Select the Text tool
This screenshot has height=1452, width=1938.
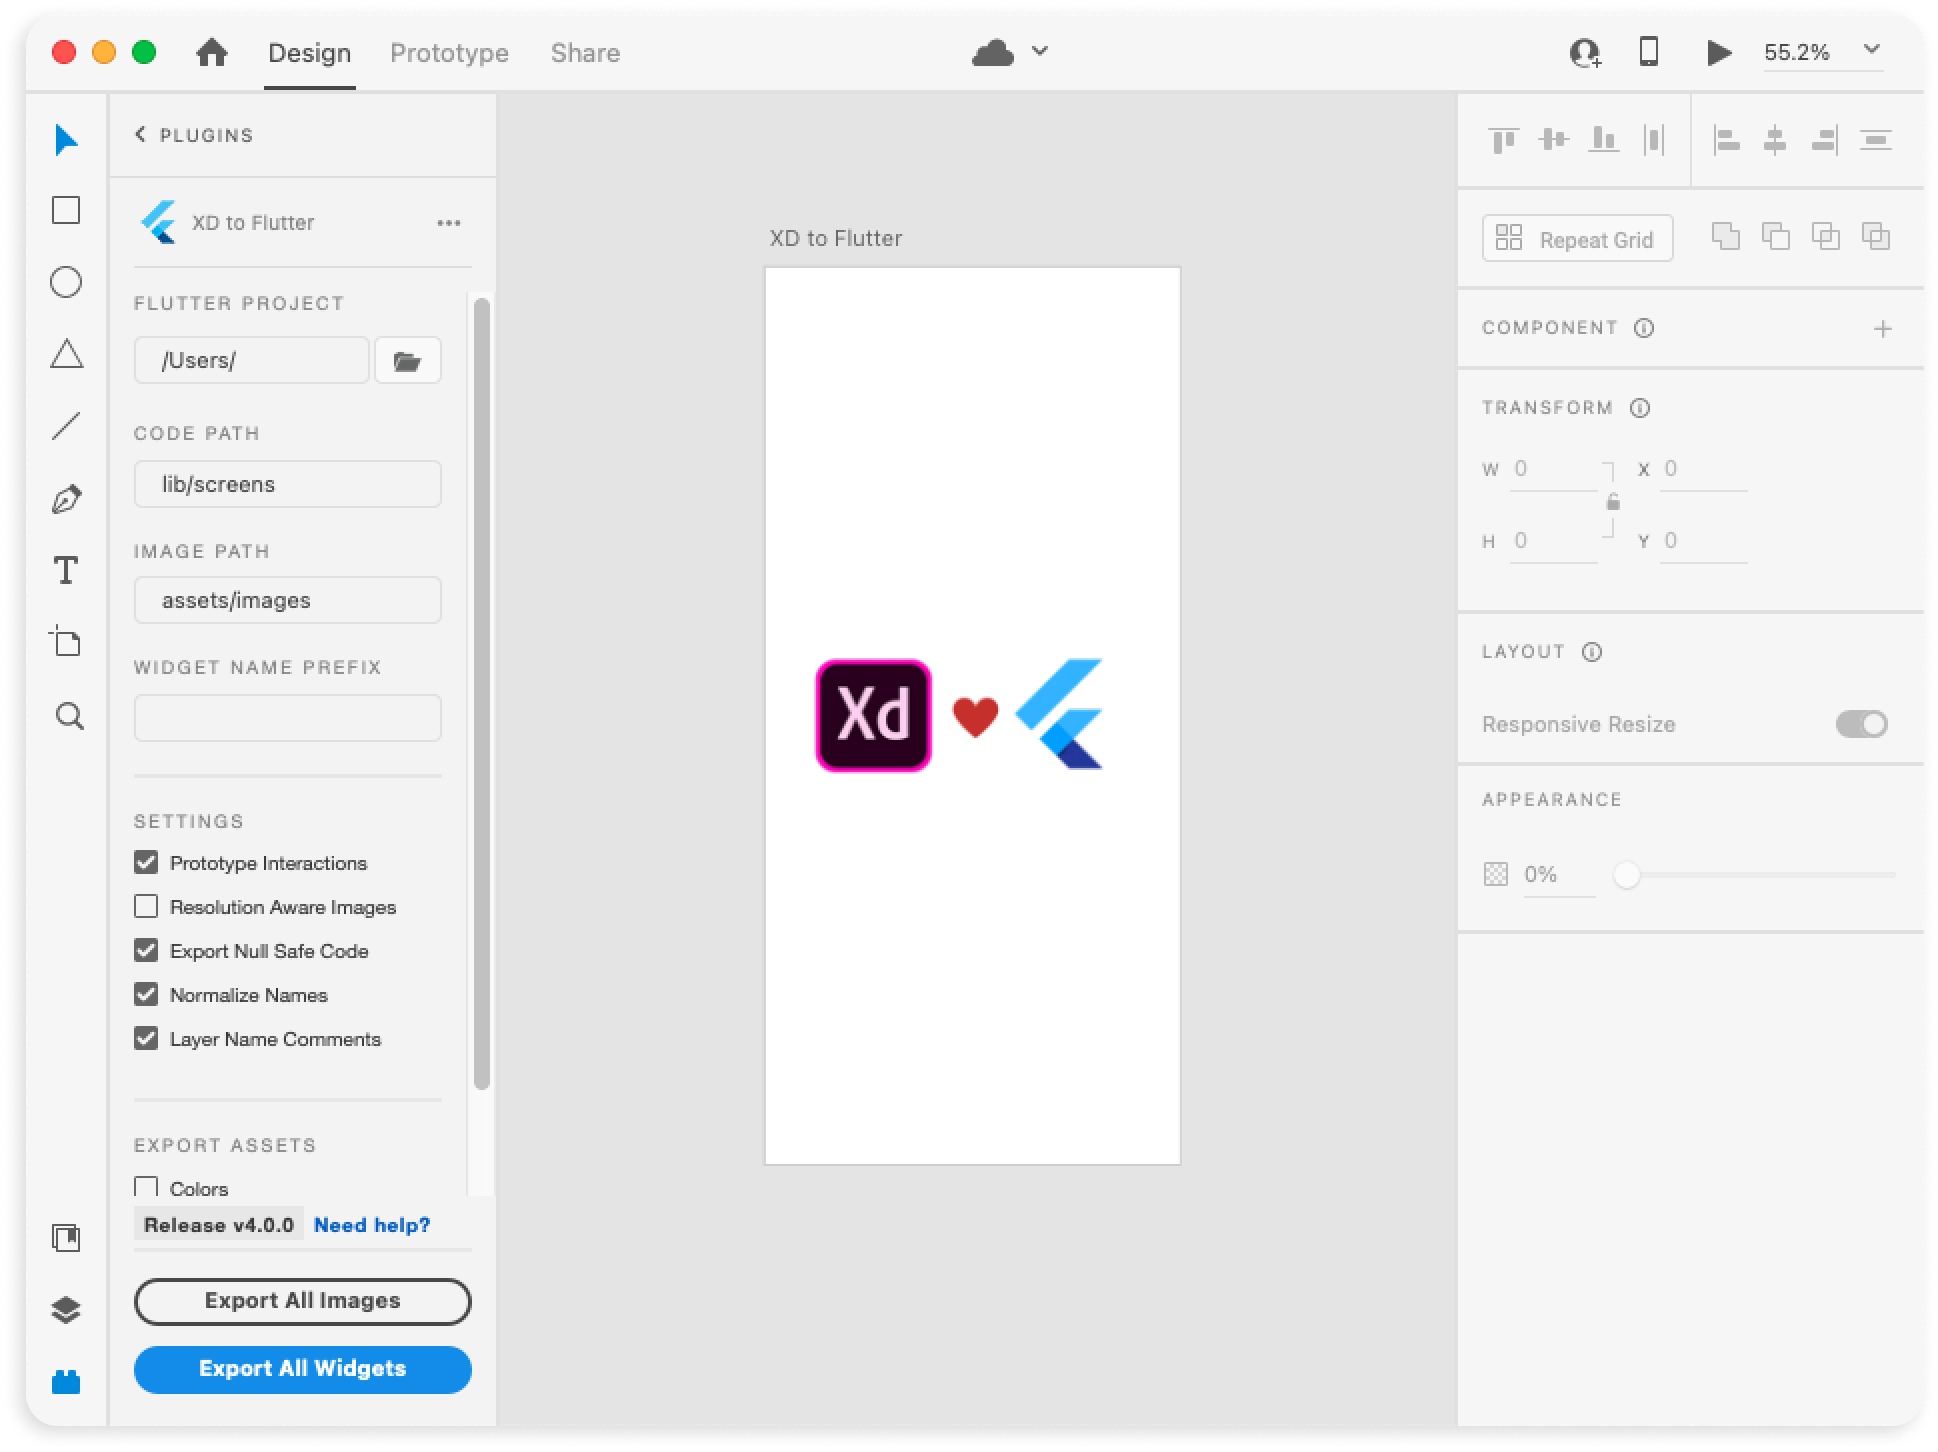[x=66, y=571]
